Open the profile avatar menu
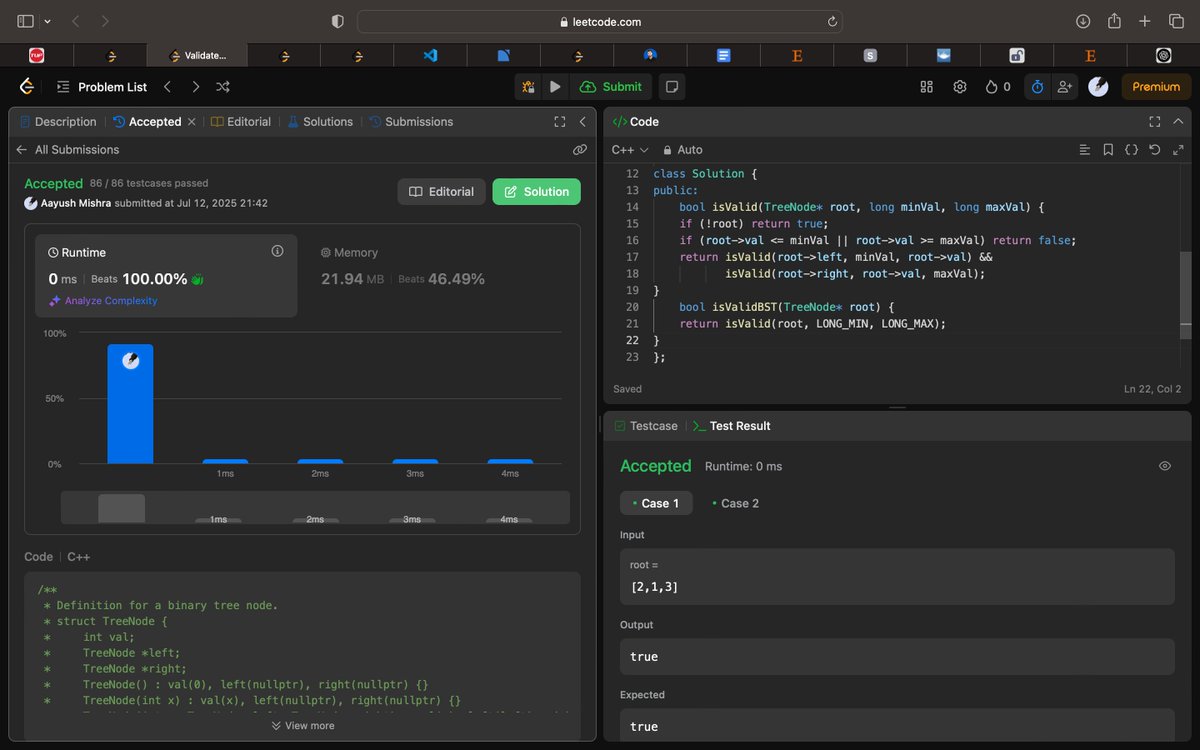 pyautogui.click(x=1098, y=87)
